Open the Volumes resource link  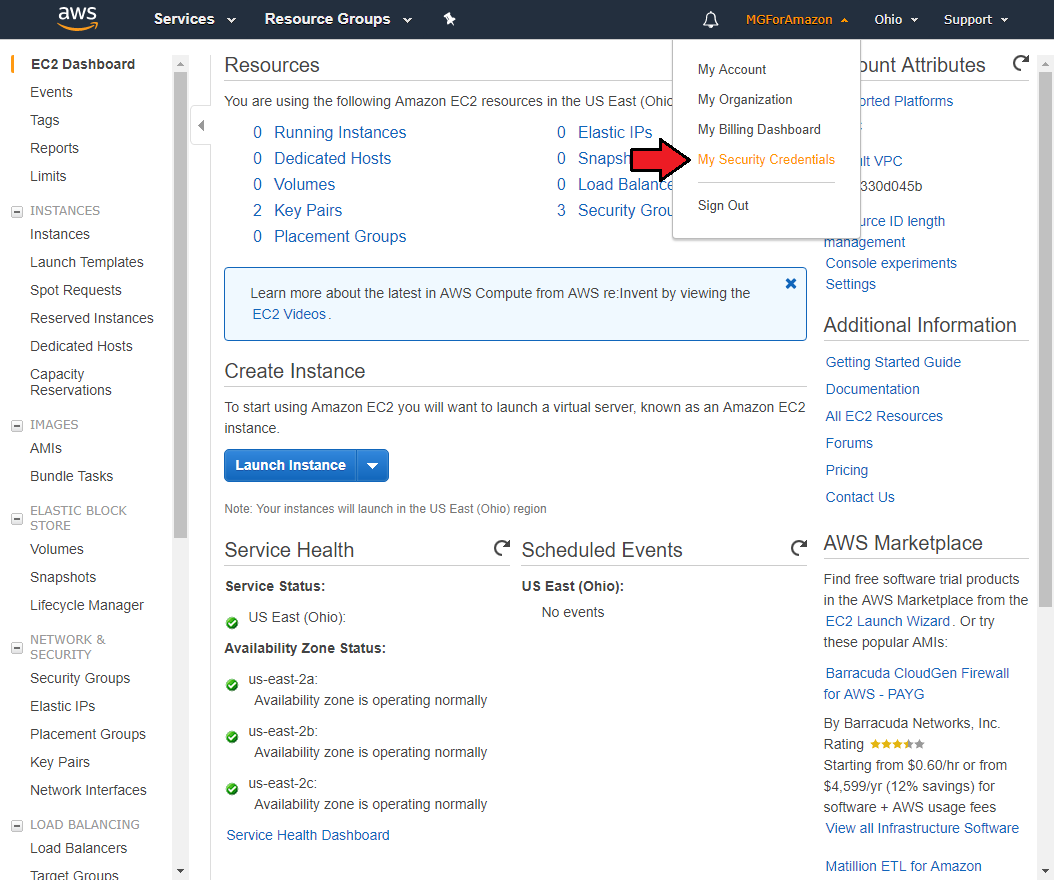pos(305,184)
